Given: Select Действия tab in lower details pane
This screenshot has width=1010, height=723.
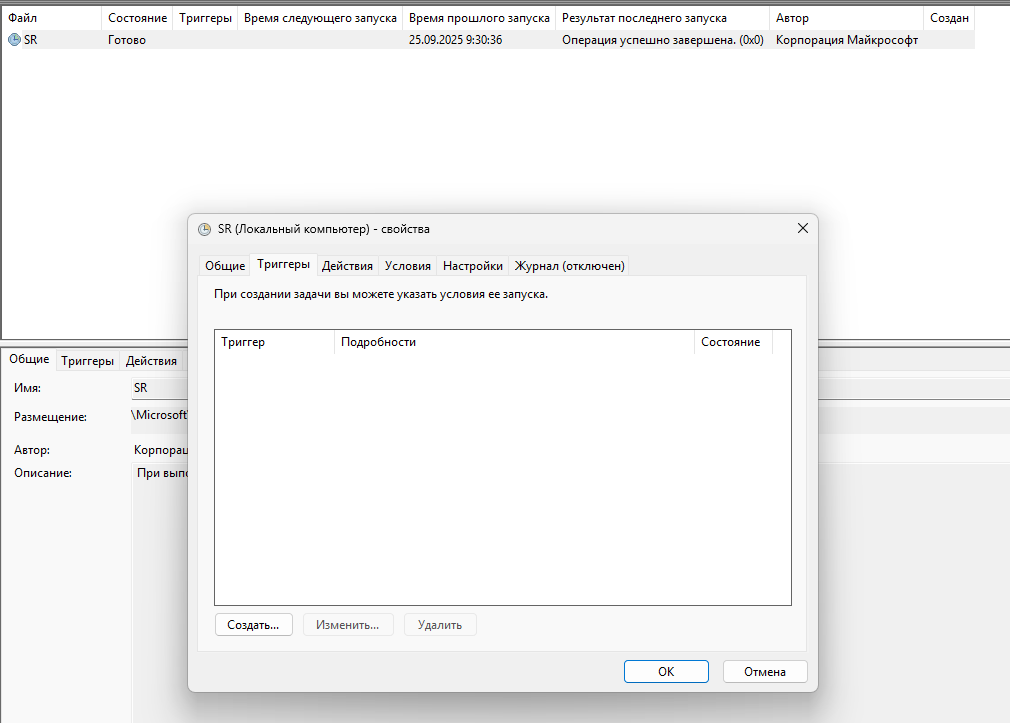Looking at the screenshot, I should [151, 361].
